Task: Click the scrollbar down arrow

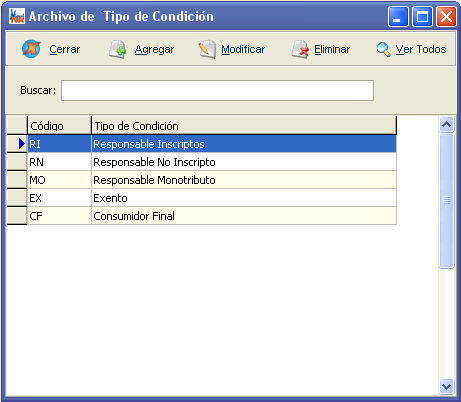Action: click(446, 387)
